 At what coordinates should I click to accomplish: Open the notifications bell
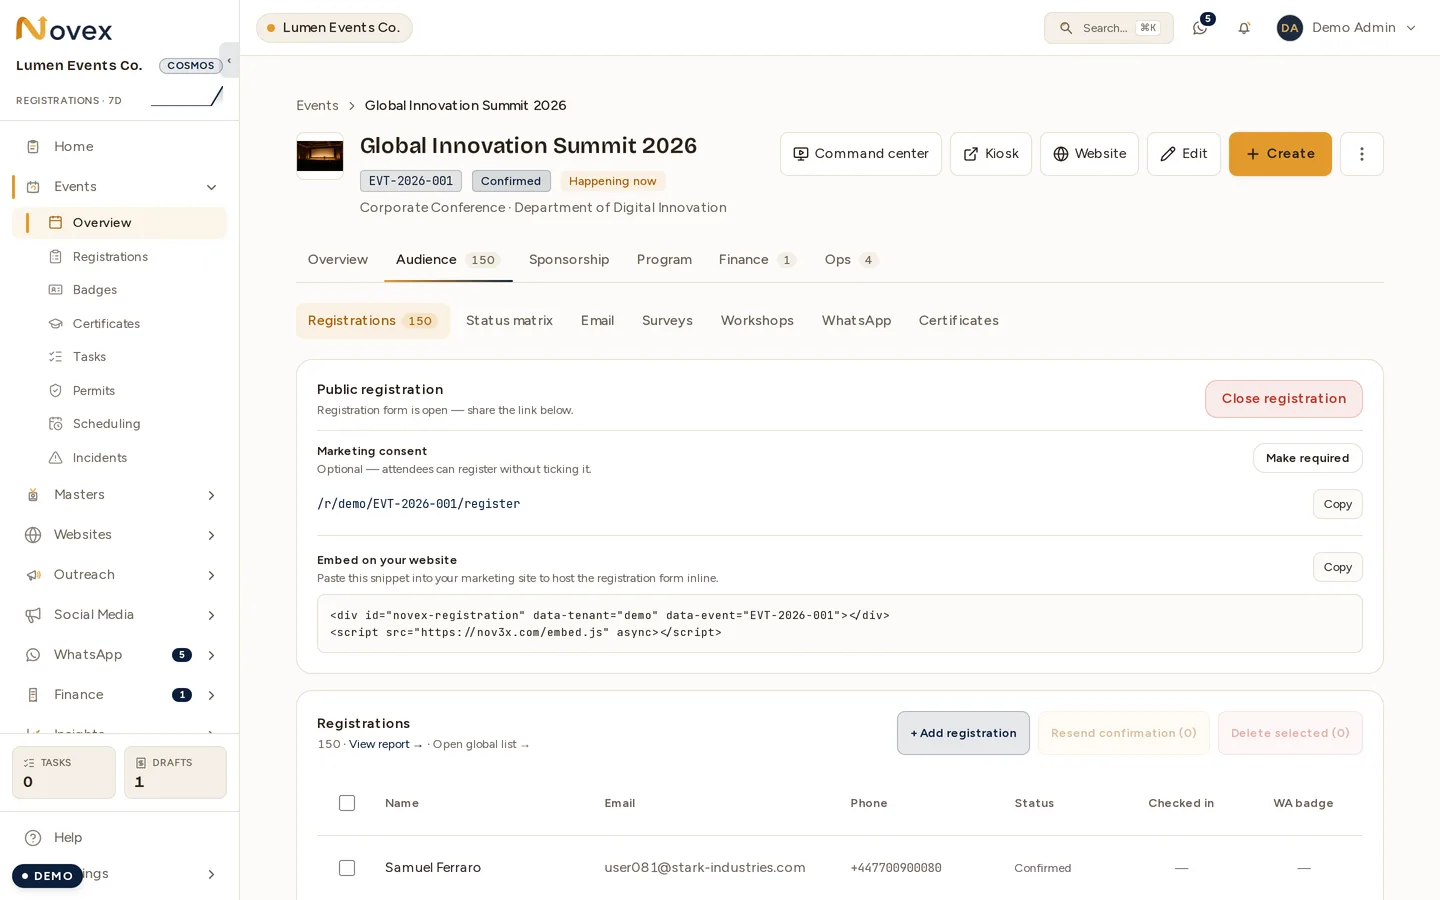1244,28
